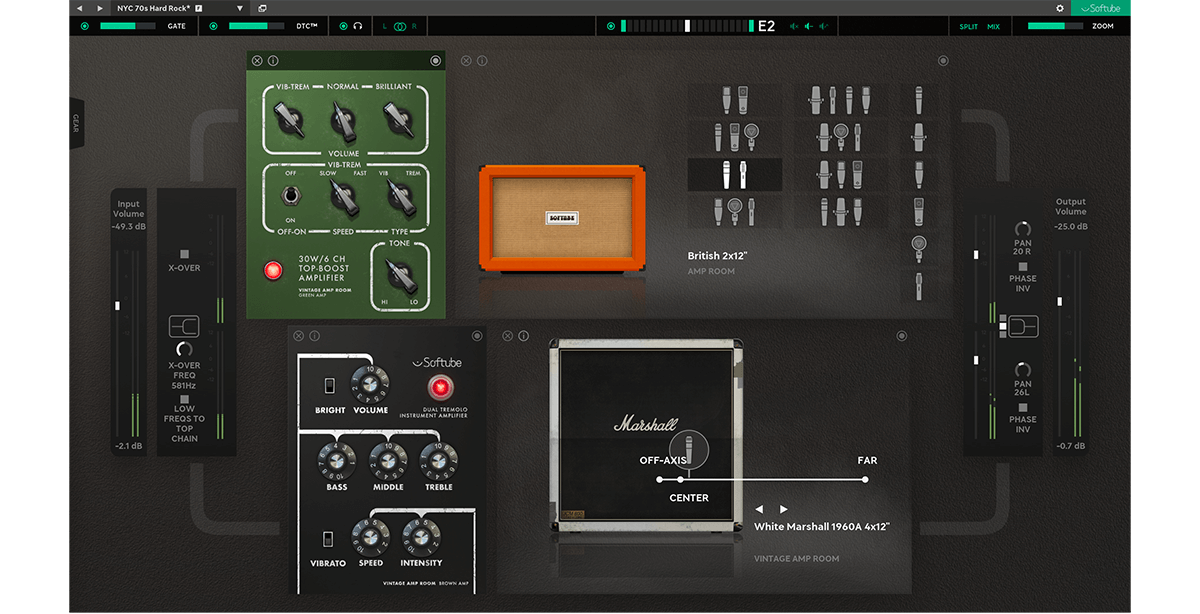Select the highlighted pencil mic pair

coord(735,174)
